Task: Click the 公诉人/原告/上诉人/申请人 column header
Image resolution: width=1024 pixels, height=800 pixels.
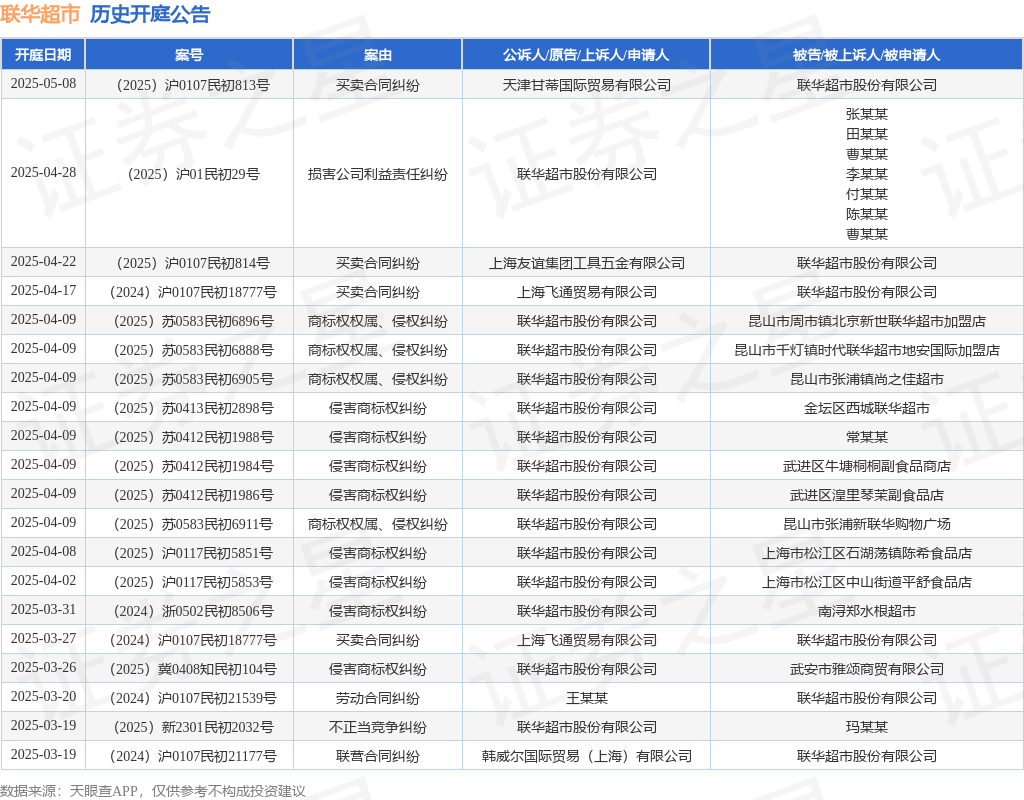Action: pos(586,55)
